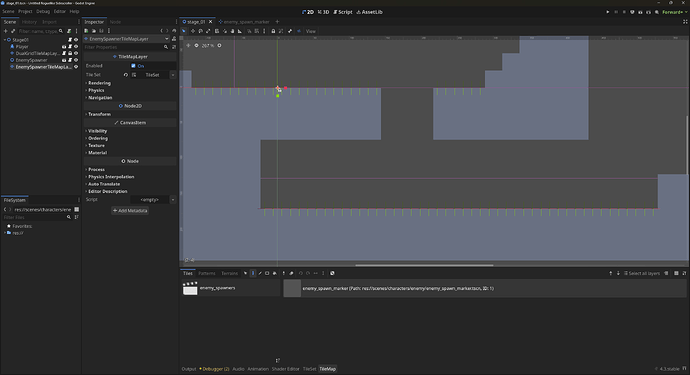Toggle the lock on DualGridTileMapLayer

coord(70,53)
